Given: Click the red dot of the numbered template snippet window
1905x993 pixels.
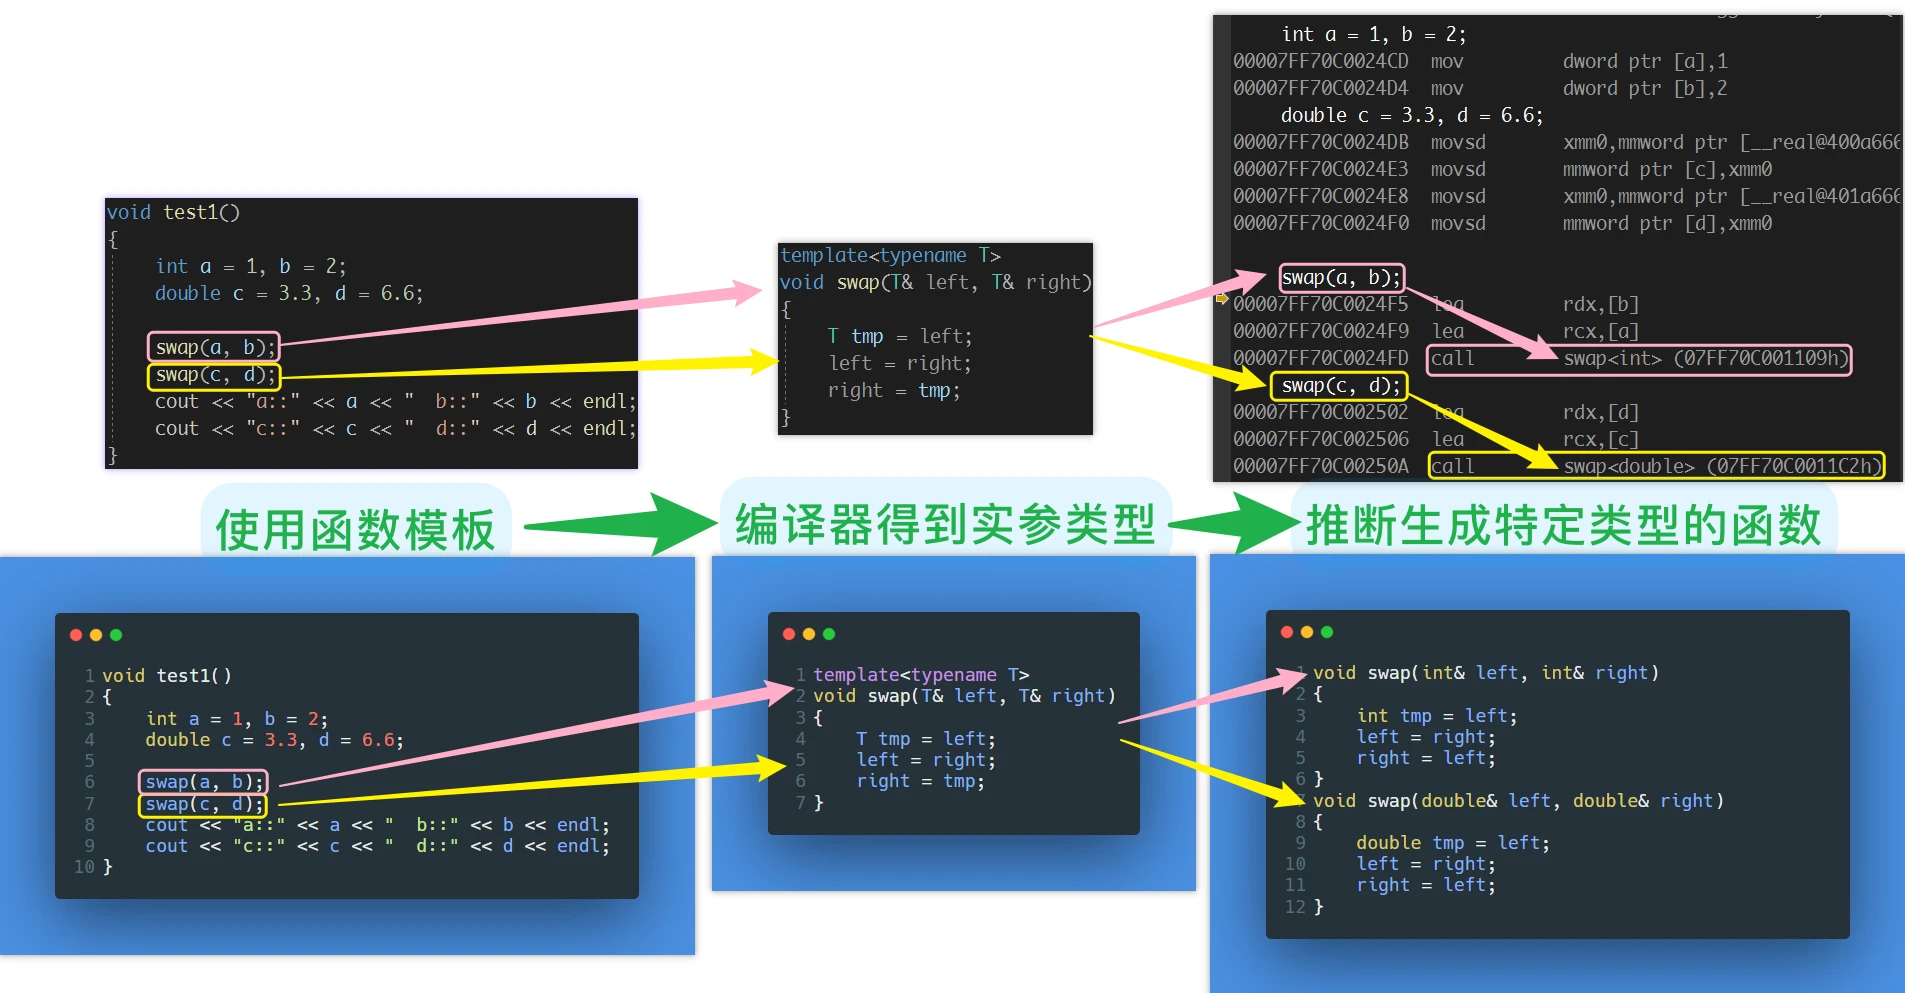Looking at the screenshot, I should [789, 634].
